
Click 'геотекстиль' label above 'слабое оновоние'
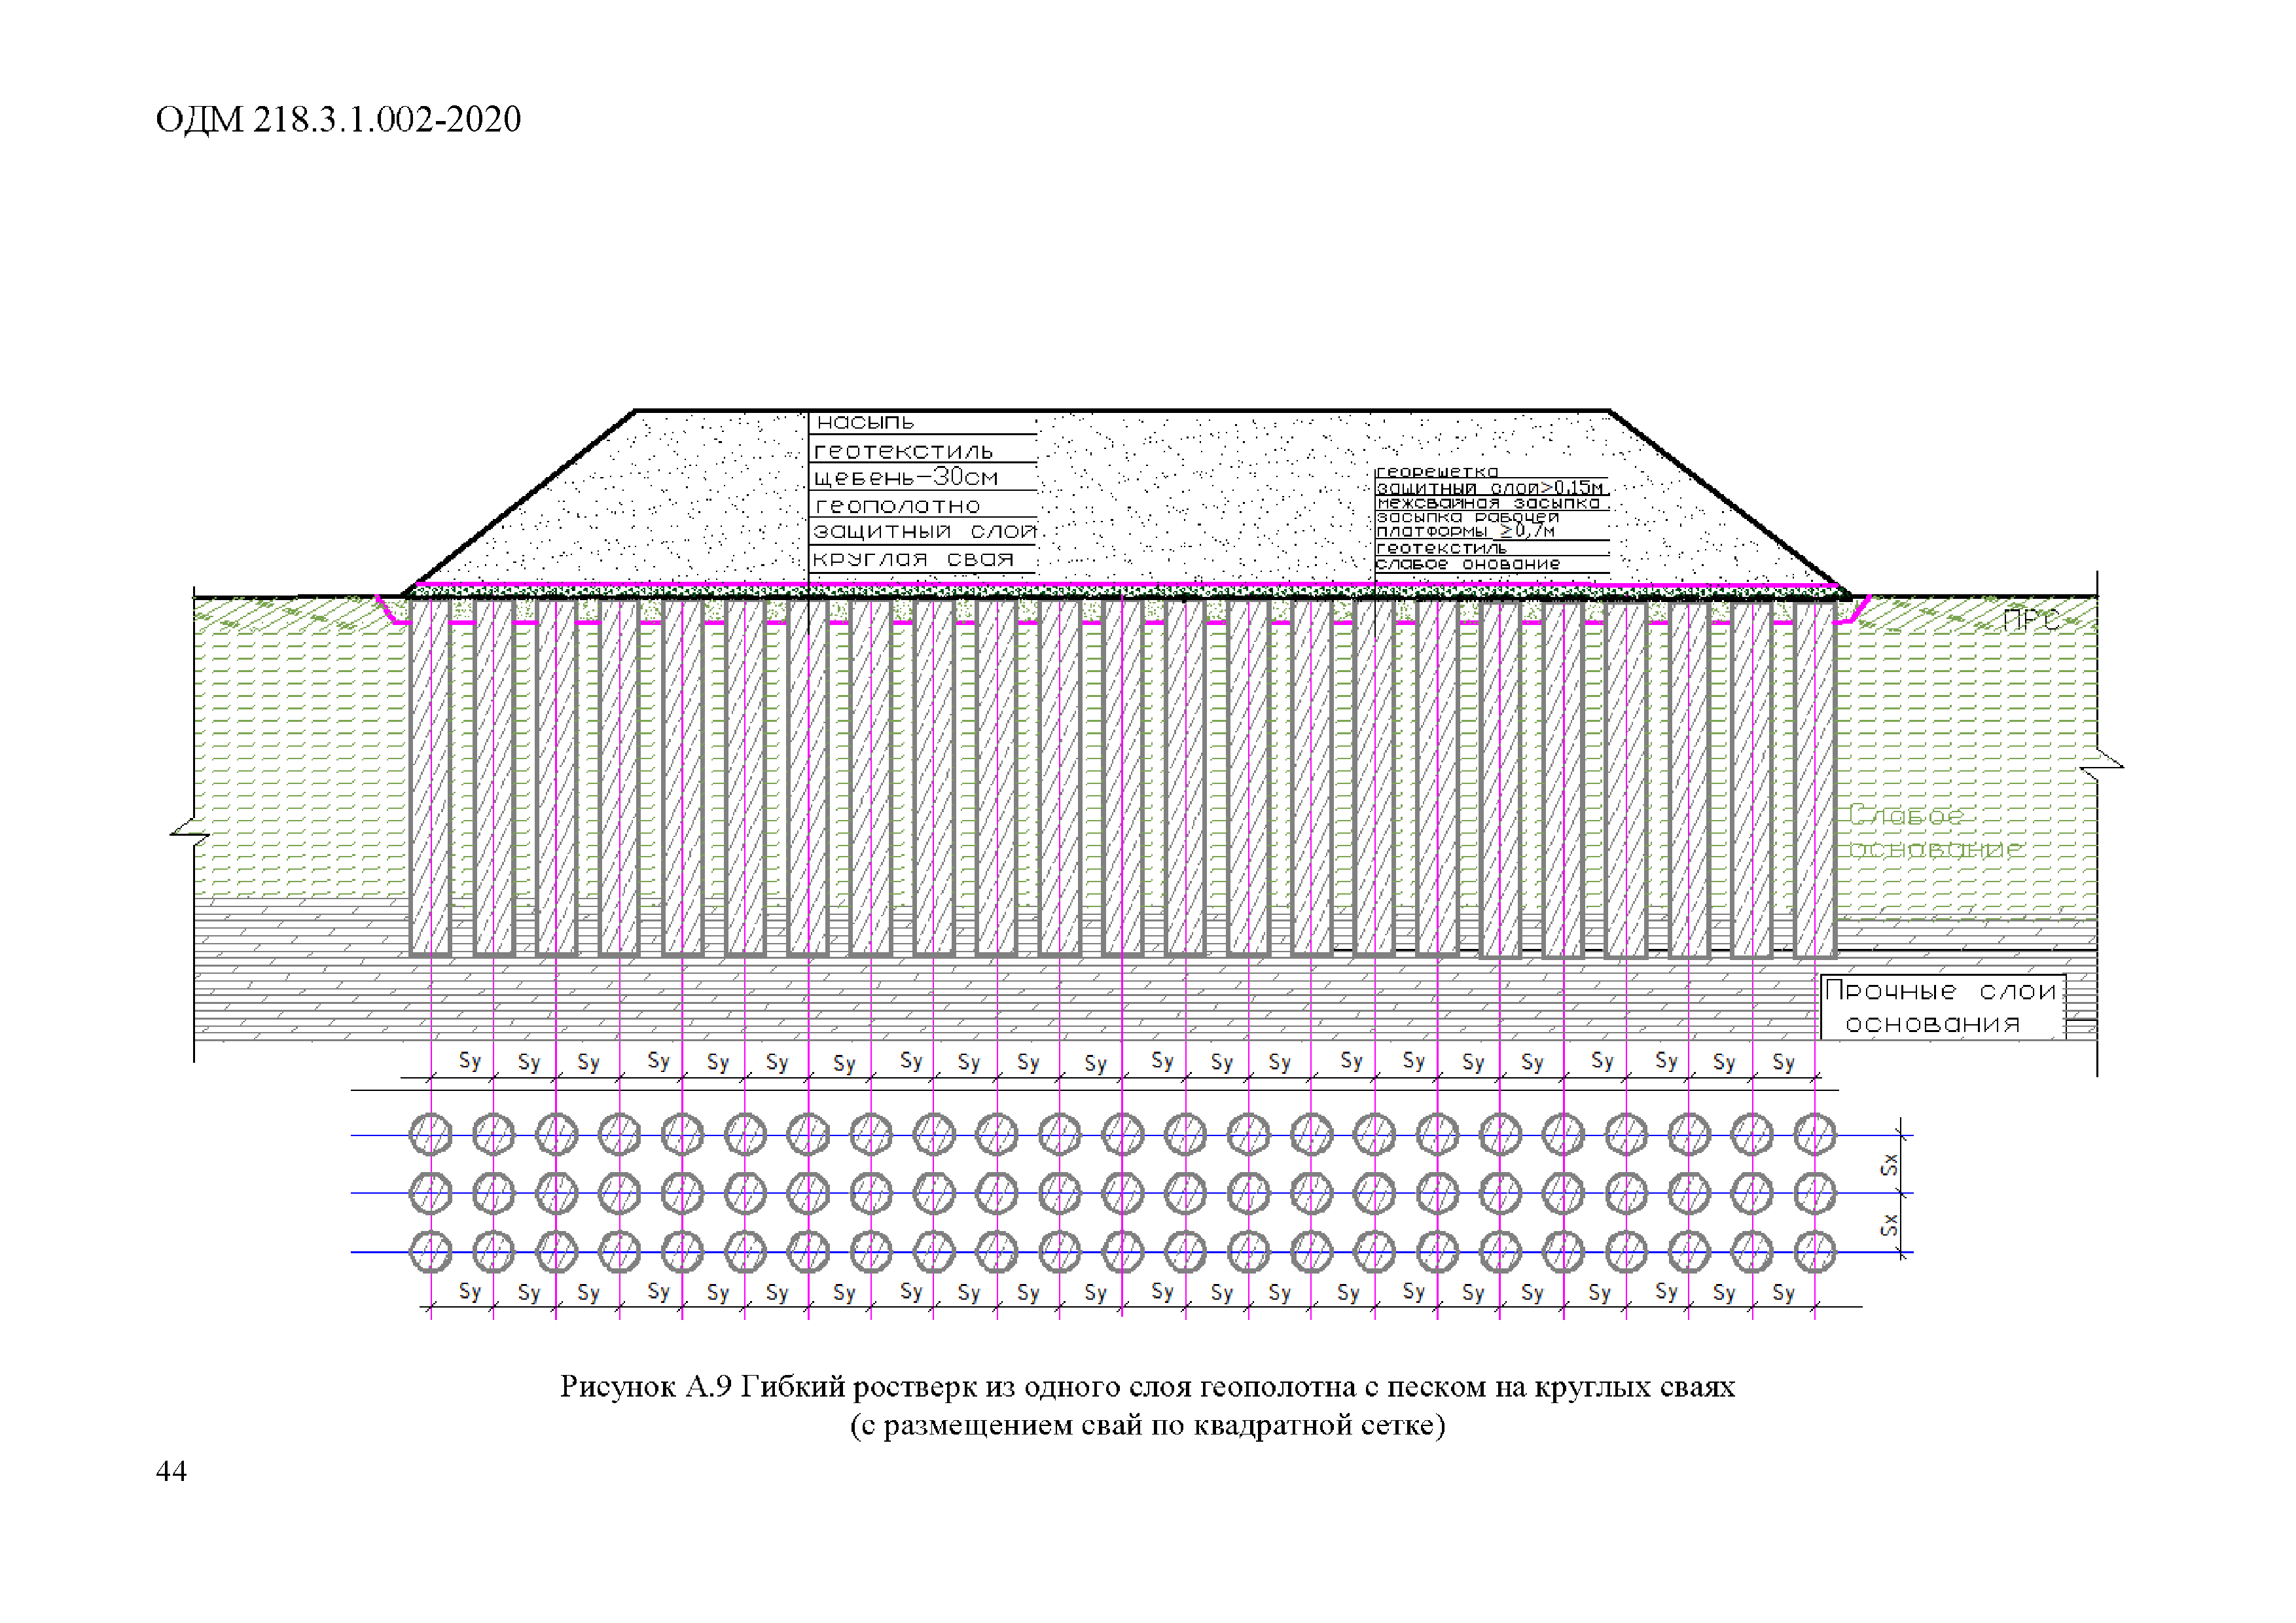(x=1441, y=548)
